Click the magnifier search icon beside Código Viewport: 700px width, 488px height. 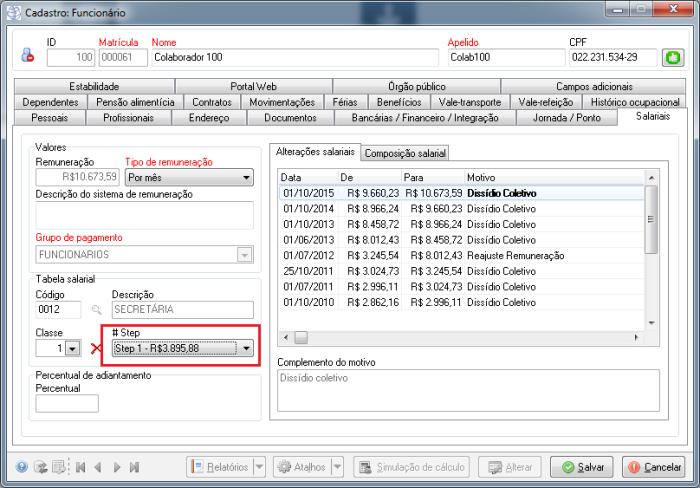point(97,311)
